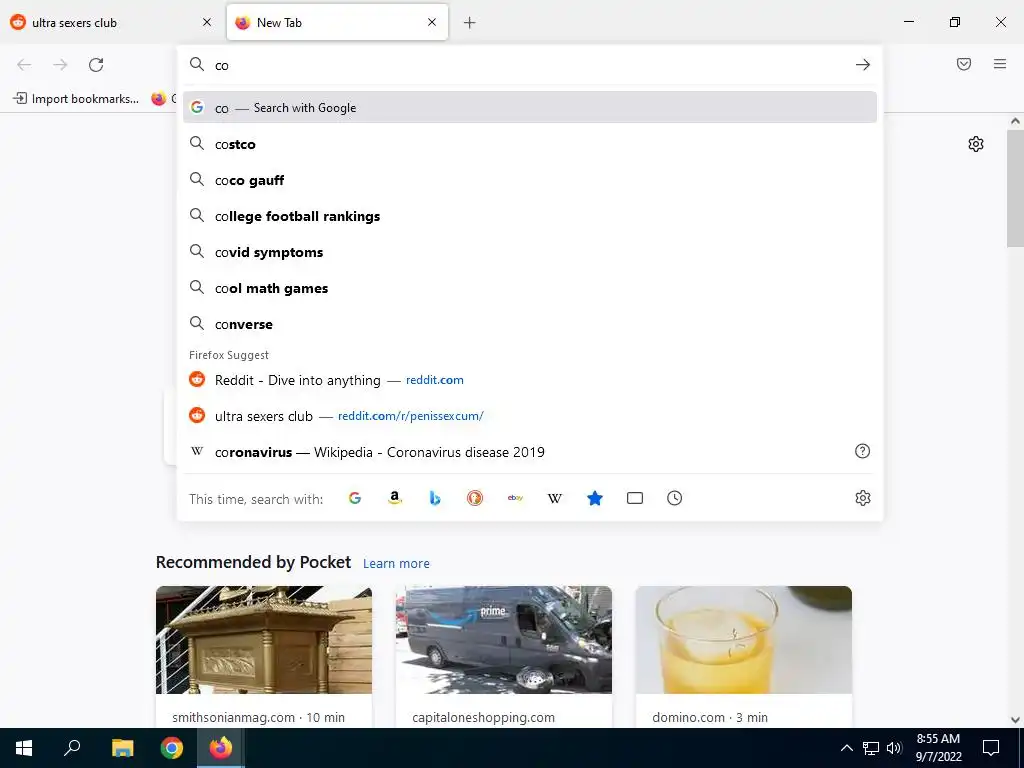The image size is (1024, 768).
Task: Select the costco suggestion
Action: click(x=530, y=144)
